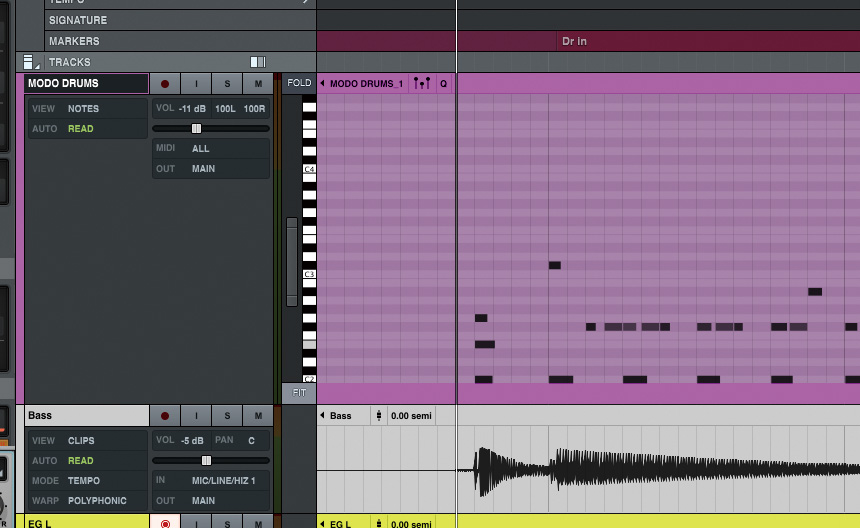860x528 pixels.
Task: Click the FIT button below keyboard
Action: click(299, 393)
